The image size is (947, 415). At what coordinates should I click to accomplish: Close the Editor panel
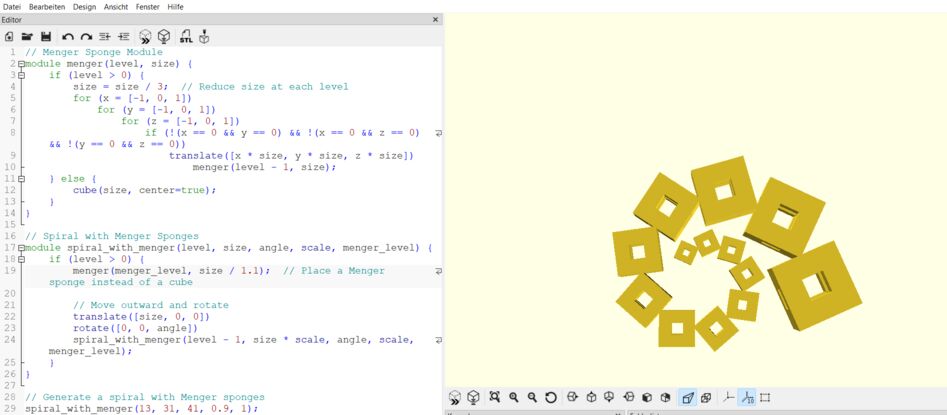click(x=436, y=20)
